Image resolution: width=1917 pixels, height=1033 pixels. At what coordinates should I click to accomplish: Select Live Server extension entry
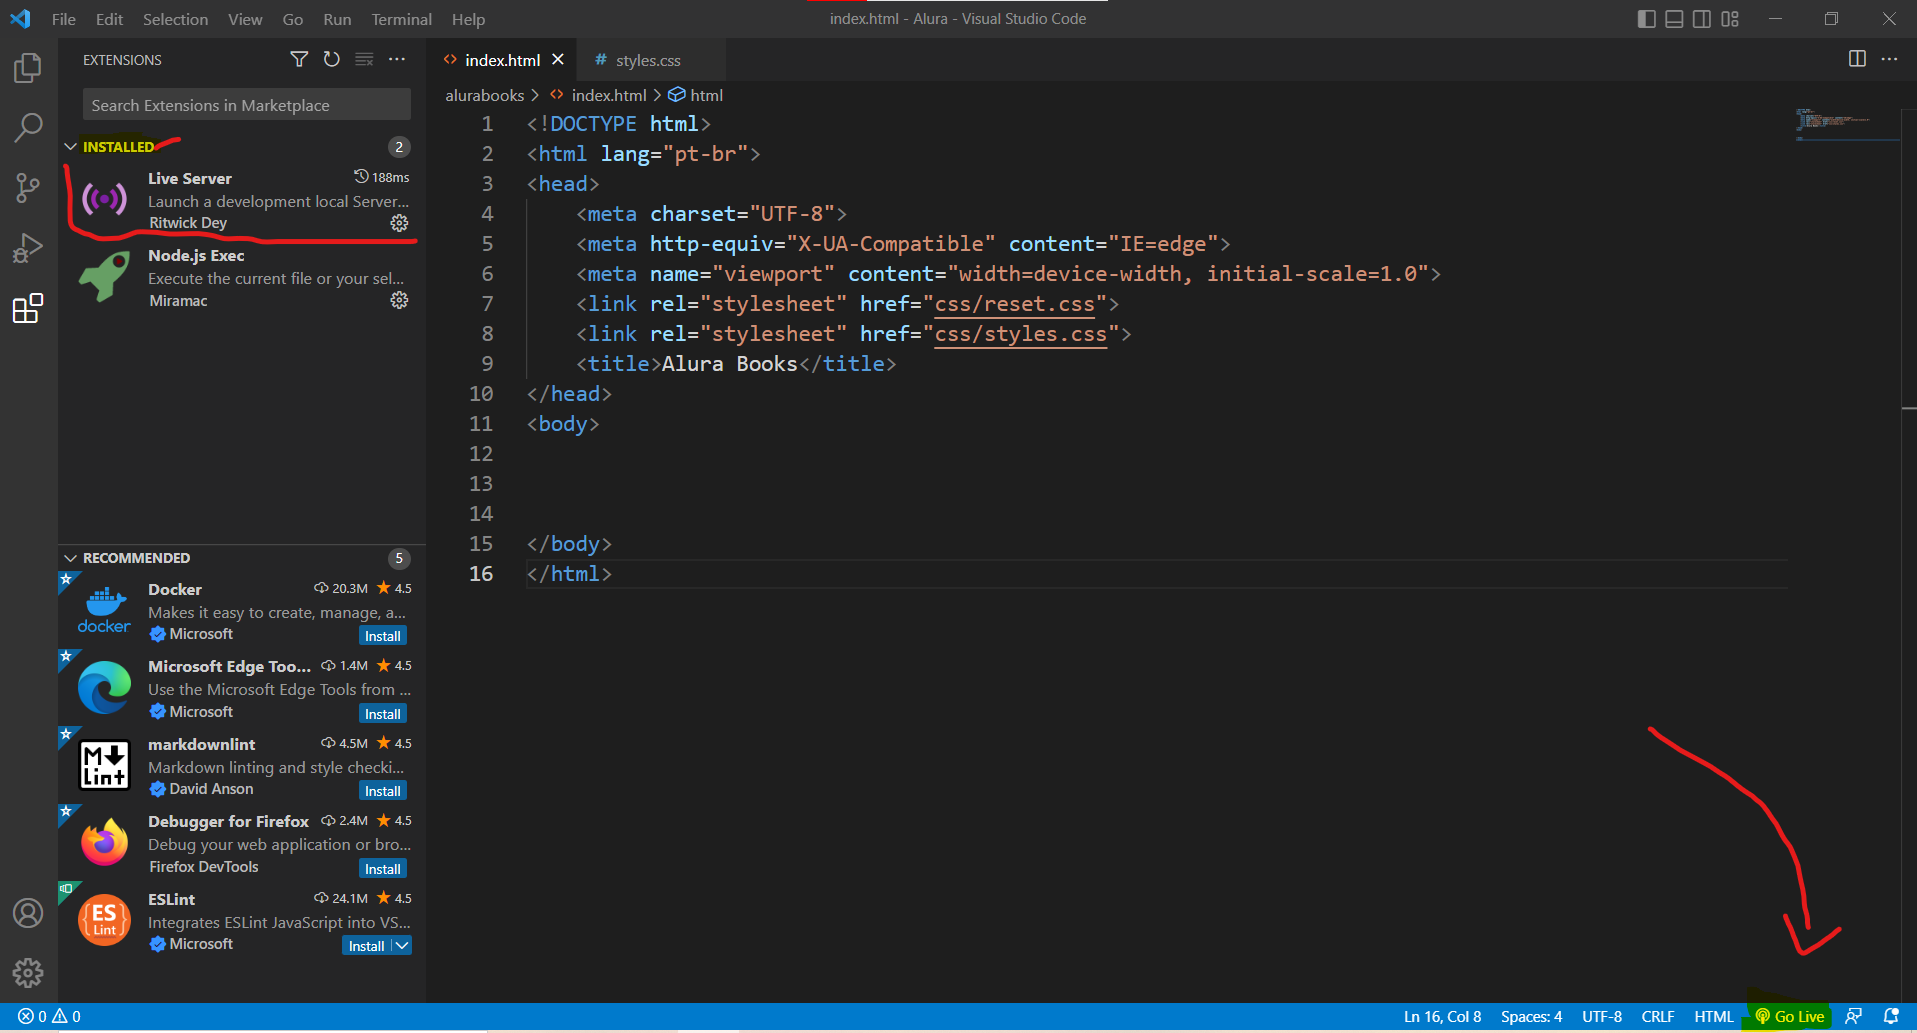242,200
